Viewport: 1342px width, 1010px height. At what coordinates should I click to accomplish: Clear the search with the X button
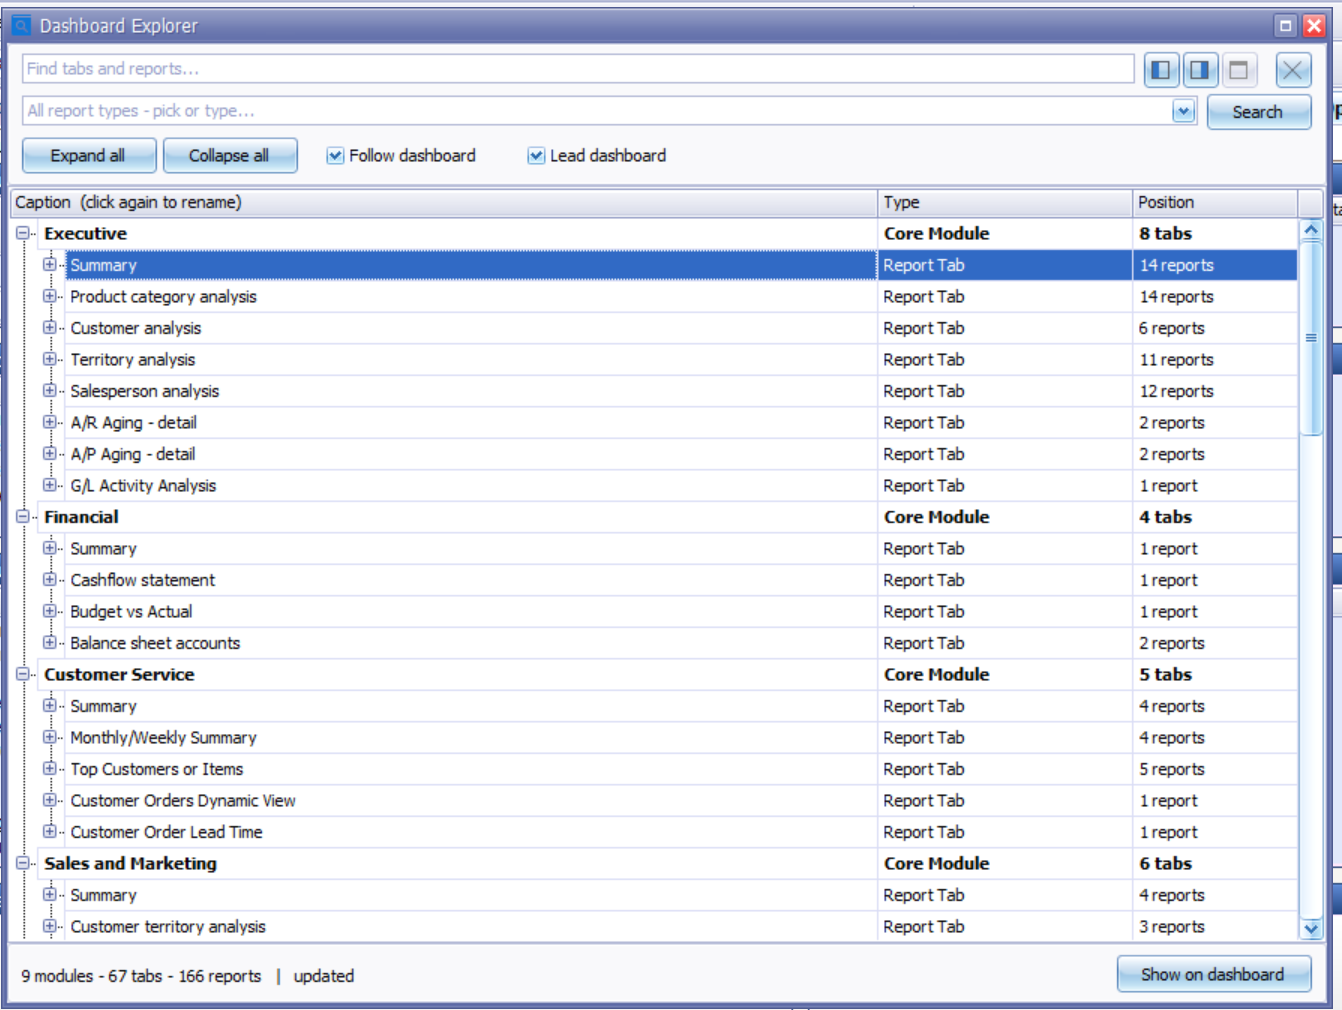(1293, 69)
